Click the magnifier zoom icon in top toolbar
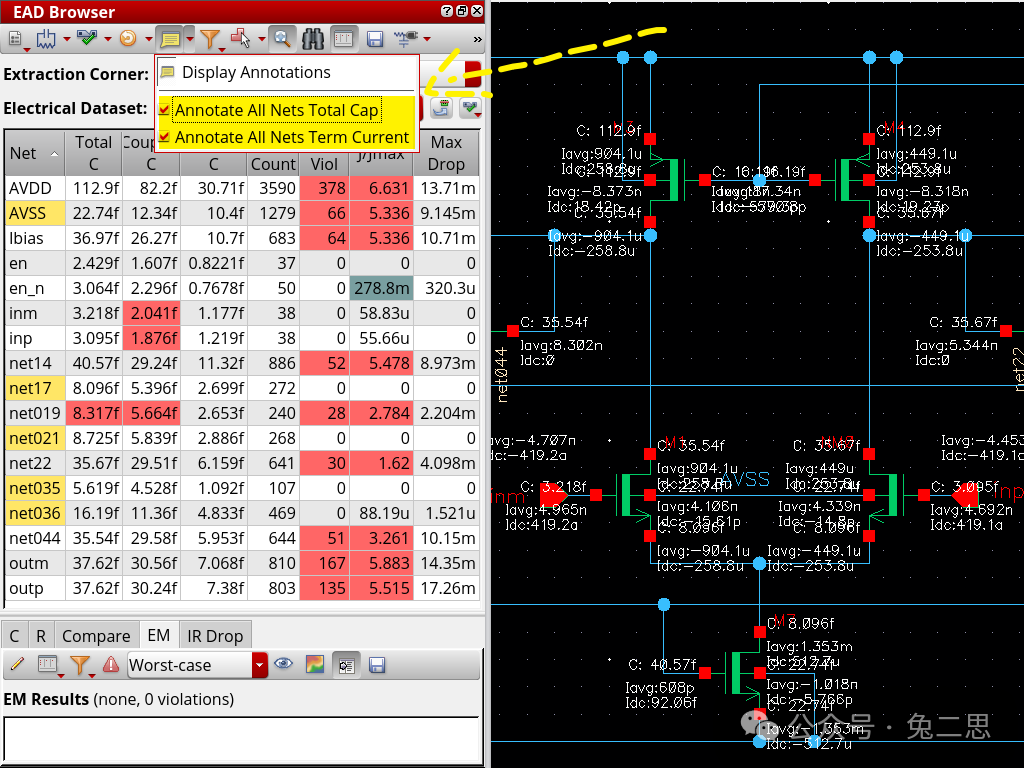Screen dimensions: 1024x768 click(282, 39)
